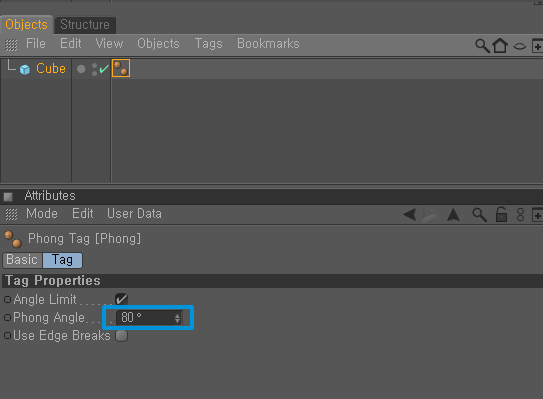Viewport: 543px width, 399px height.
Task: Switch to the Basic tab
Action: (x=22, y=260)
